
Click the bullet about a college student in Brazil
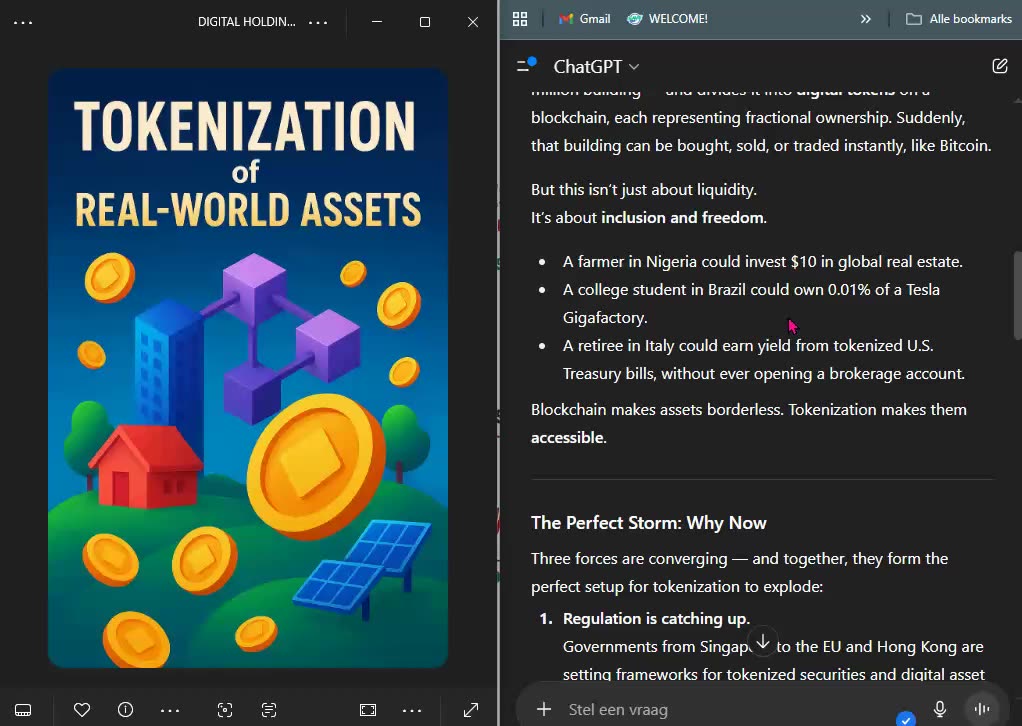[x=751, y=303]
